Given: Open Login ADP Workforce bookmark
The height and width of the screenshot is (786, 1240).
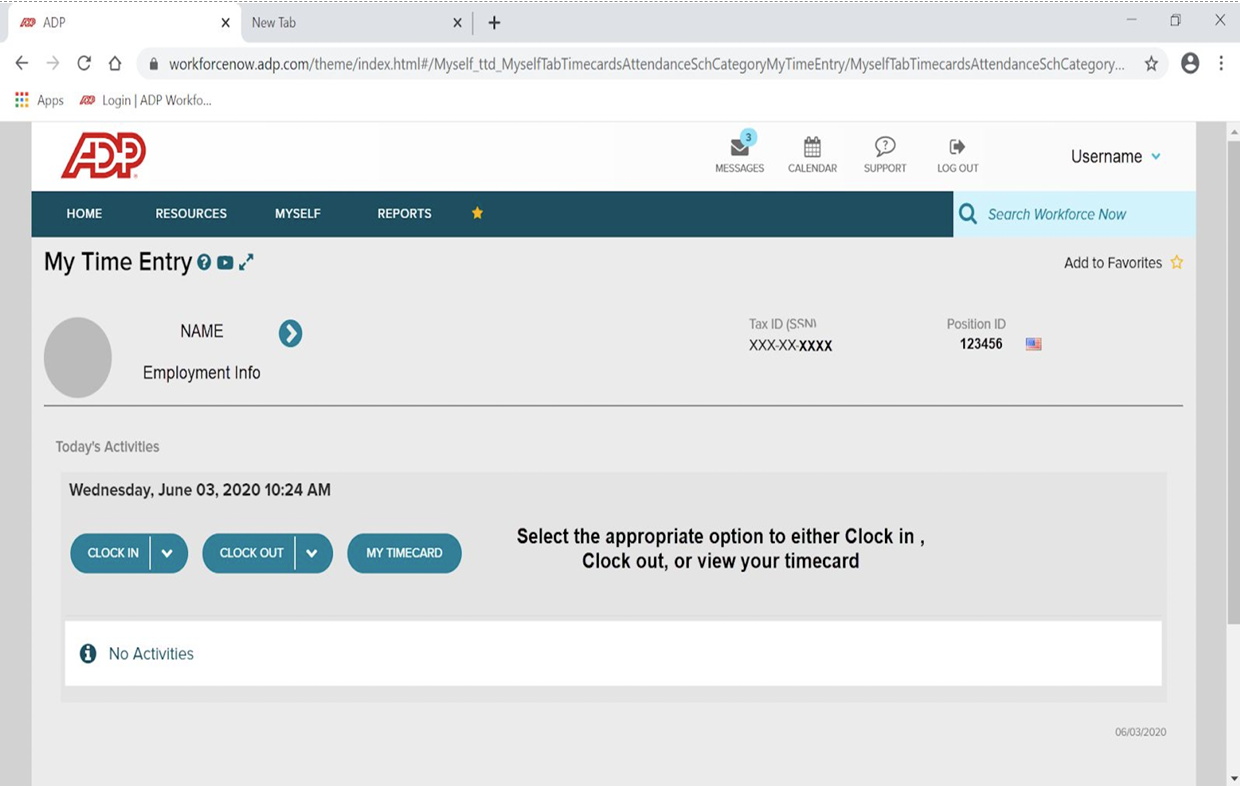Looking at the screenshot, I should (x=146, y=100).
